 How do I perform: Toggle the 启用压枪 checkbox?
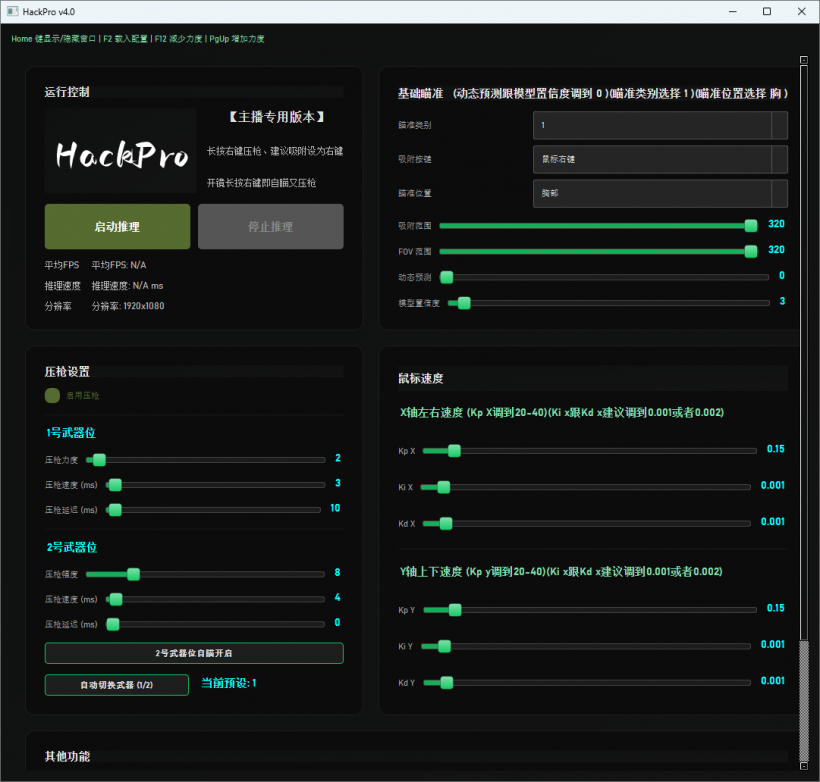point(52,396)
